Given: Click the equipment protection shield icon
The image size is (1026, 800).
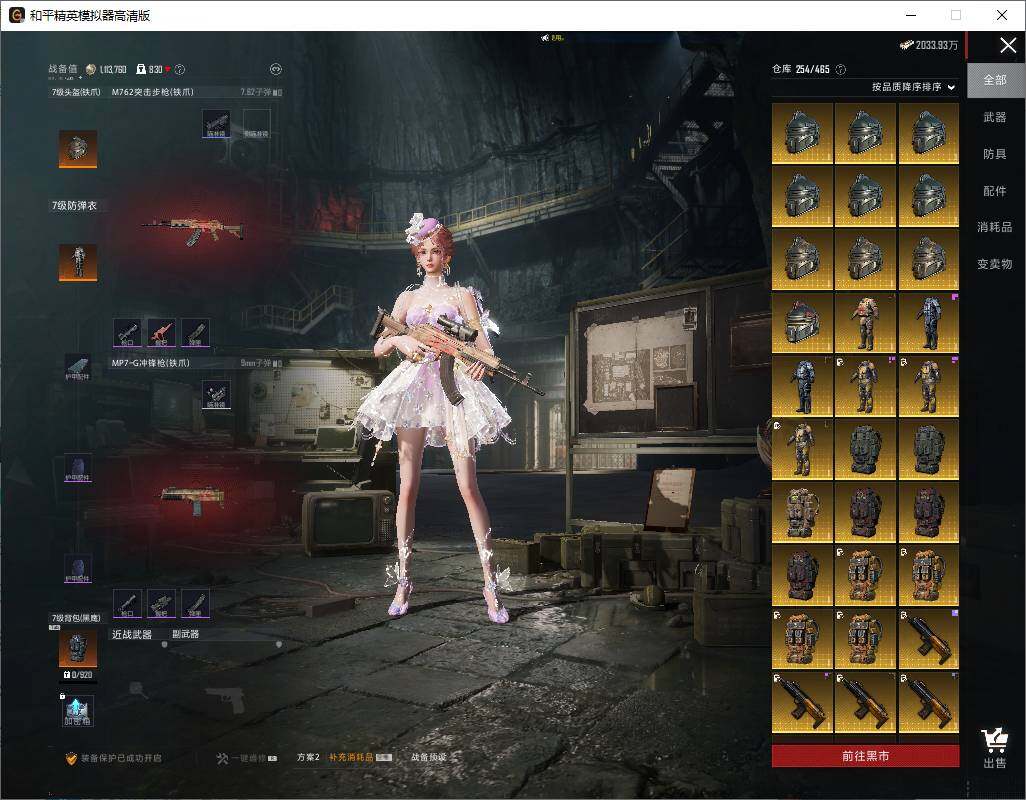Looking at the screenshot, I should tap(71, 758).
